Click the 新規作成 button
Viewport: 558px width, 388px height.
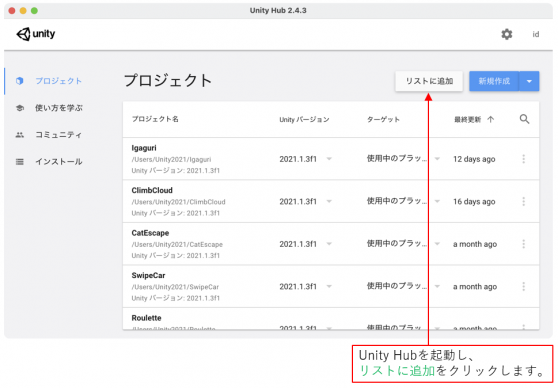coord(494,81)
